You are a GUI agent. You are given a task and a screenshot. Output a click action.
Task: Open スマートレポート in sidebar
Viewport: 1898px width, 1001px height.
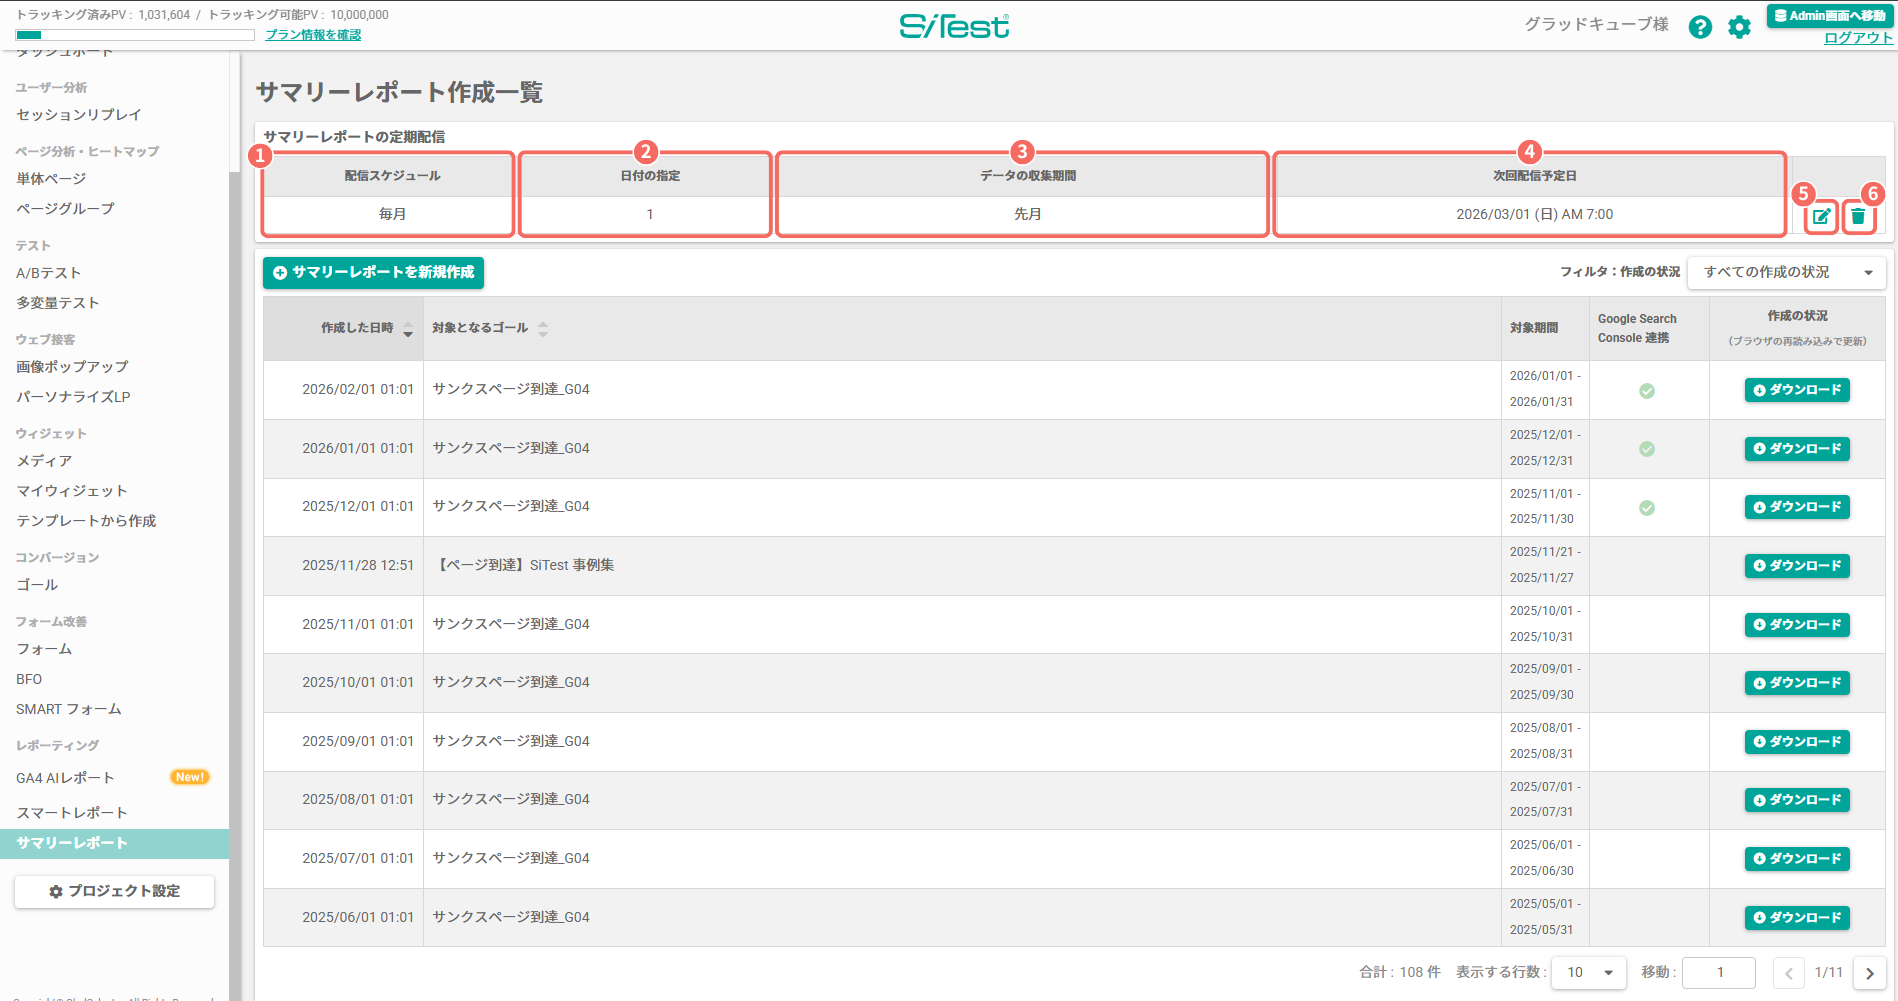(72, 813)
